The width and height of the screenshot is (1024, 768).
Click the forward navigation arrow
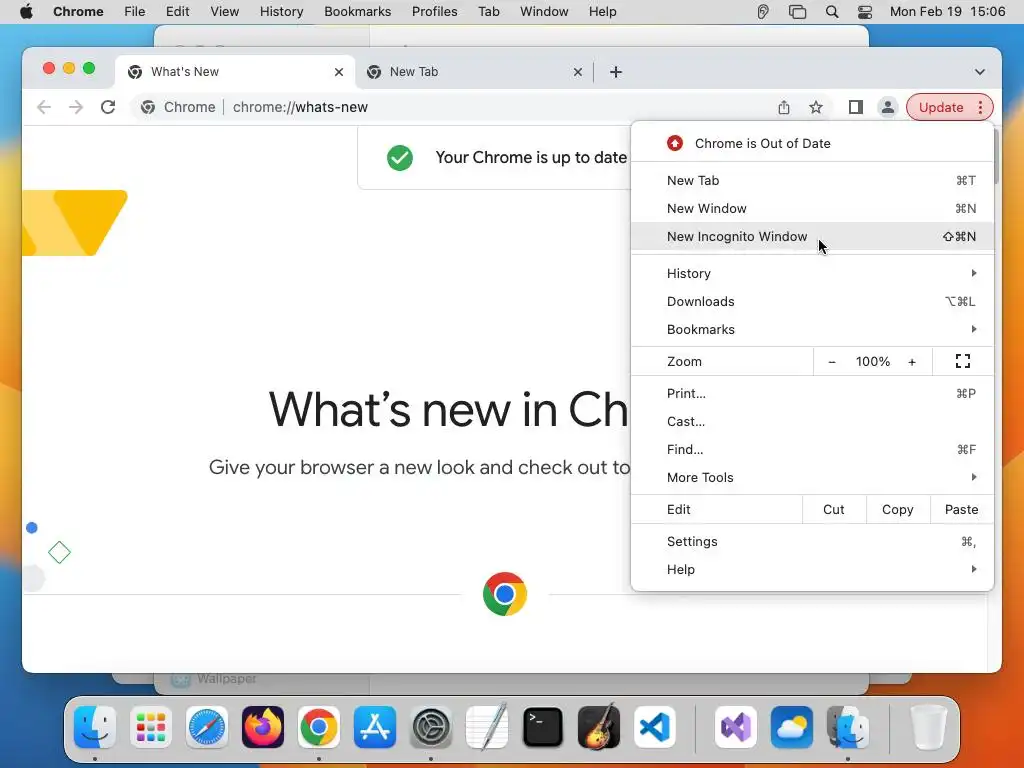(x=76, y=107)
